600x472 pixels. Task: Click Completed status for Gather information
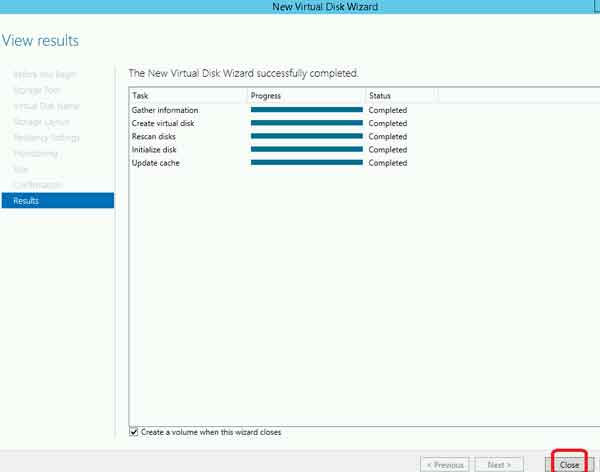[x=388, y=110]
